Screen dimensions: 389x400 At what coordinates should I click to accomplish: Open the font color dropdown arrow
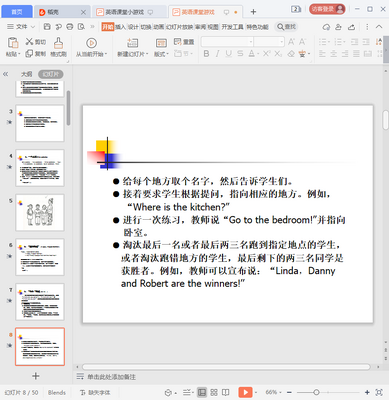pos(258,54)
